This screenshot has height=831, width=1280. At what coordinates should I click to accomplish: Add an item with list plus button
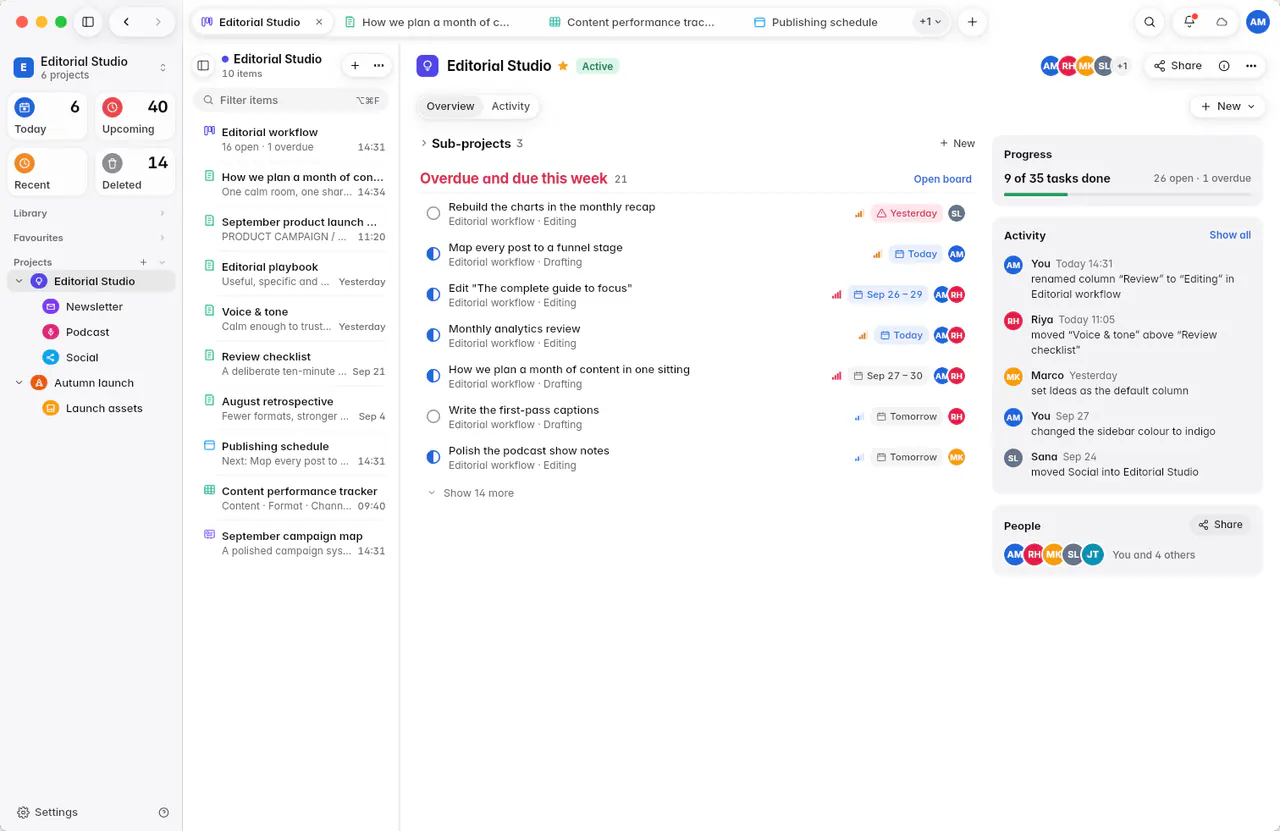pos(355,65)
